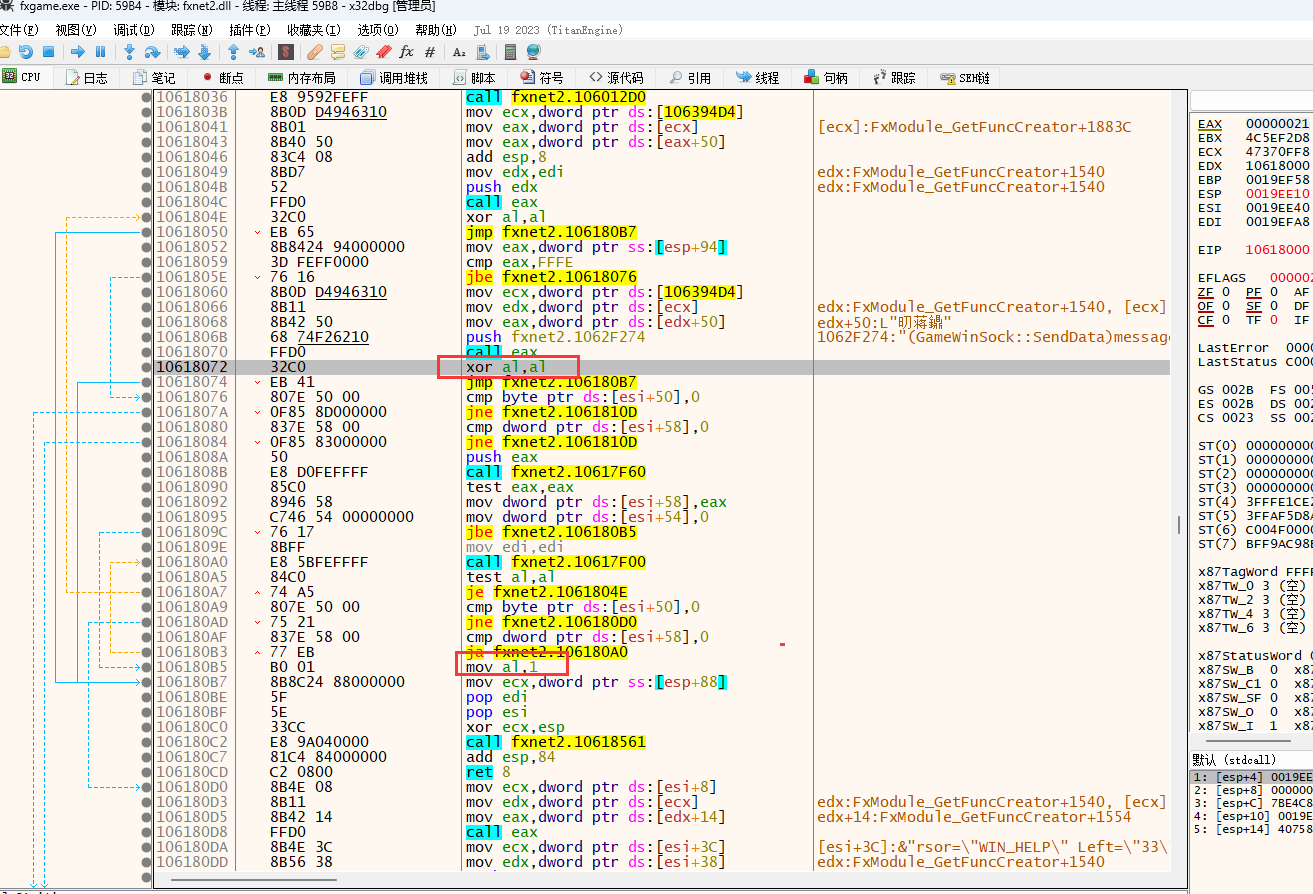Viewport: 1313px width, 894px height.
Task: Click the intermodular calls icon
Action: [x=483, y=52]
